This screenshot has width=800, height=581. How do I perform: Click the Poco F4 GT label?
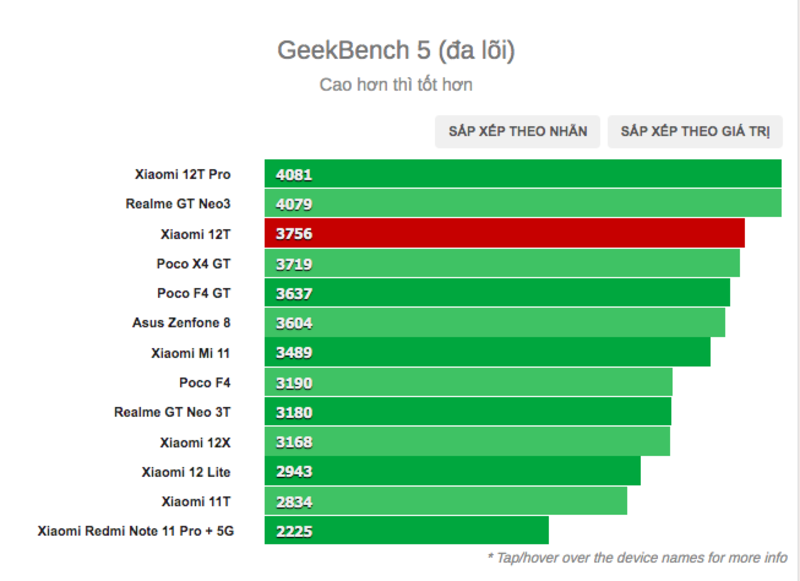pos(194,293)
